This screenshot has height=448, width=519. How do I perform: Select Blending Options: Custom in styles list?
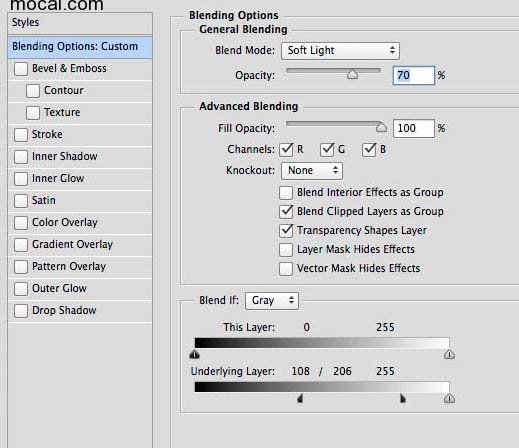coord(80,47)
